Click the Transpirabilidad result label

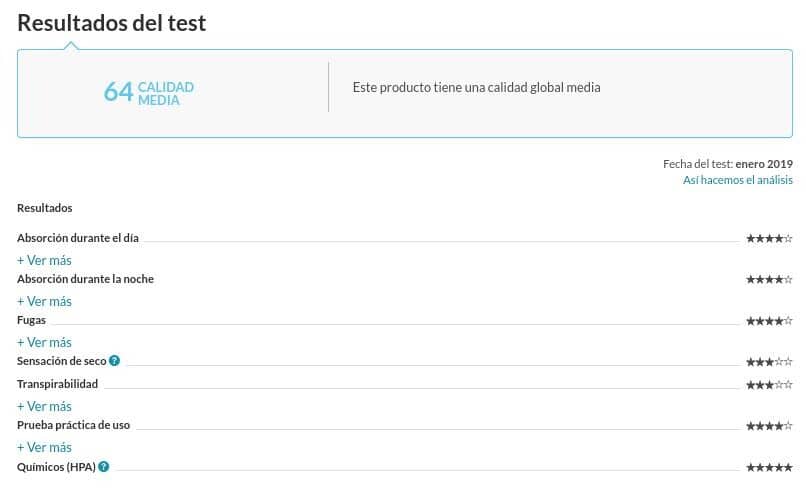[x=58, y=384]
